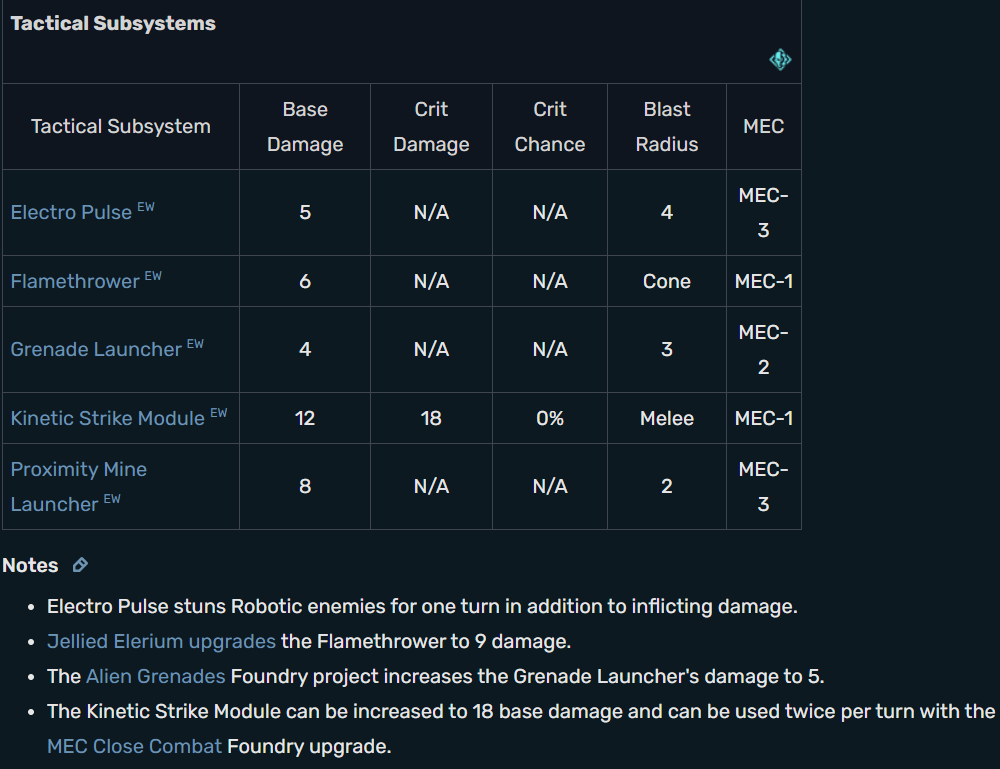Click the Flamethrower Cone blast radius cell
The height and width of the screenshot is (769, 1000).
[666, 281]
